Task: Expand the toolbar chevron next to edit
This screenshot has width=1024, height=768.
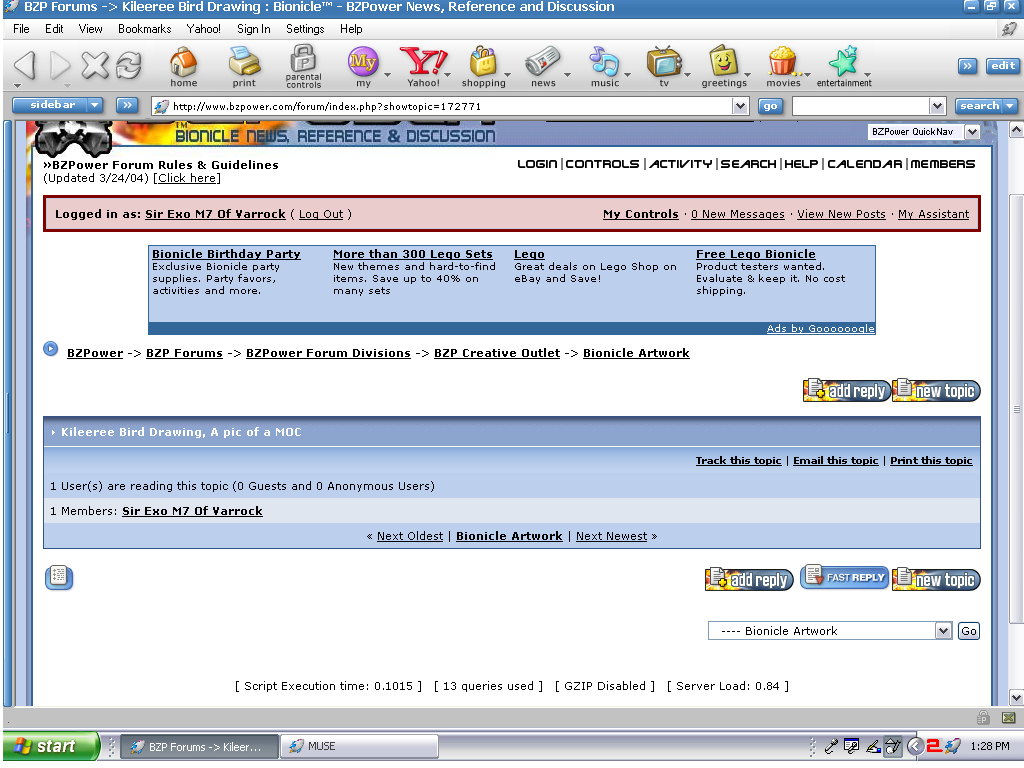Action: (967, 66)
